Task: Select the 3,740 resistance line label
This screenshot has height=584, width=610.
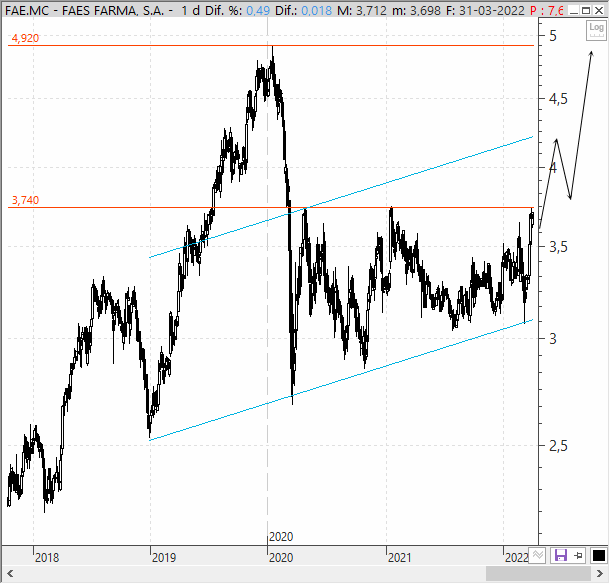Action: (x=25, y=200)
